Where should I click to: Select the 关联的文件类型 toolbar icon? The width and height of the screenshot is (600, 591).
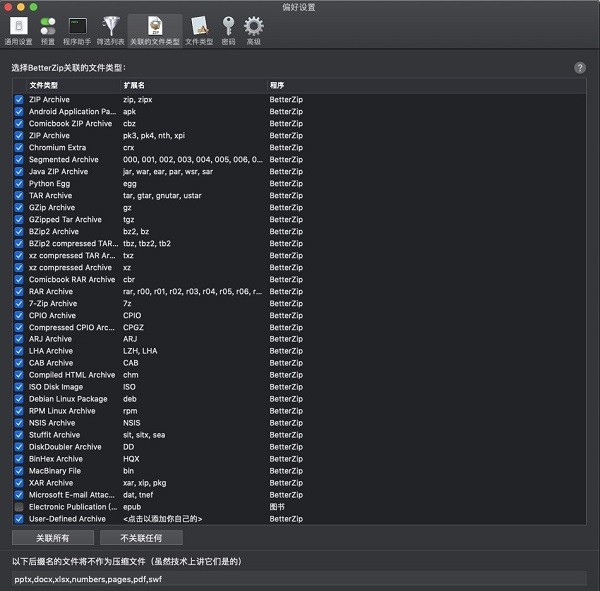coord(155,30)
